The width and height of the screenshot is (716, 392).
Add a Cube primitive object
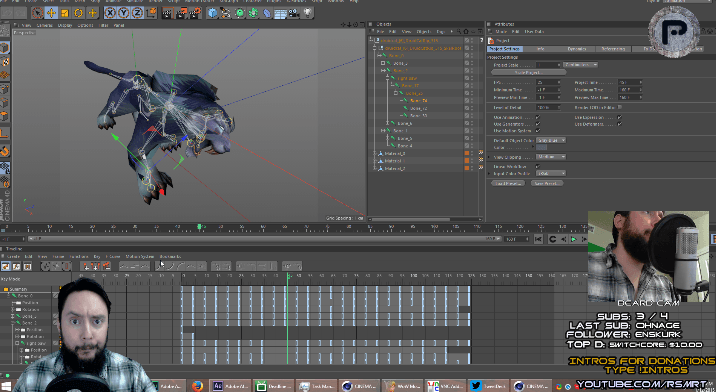[x=212, y=13]
